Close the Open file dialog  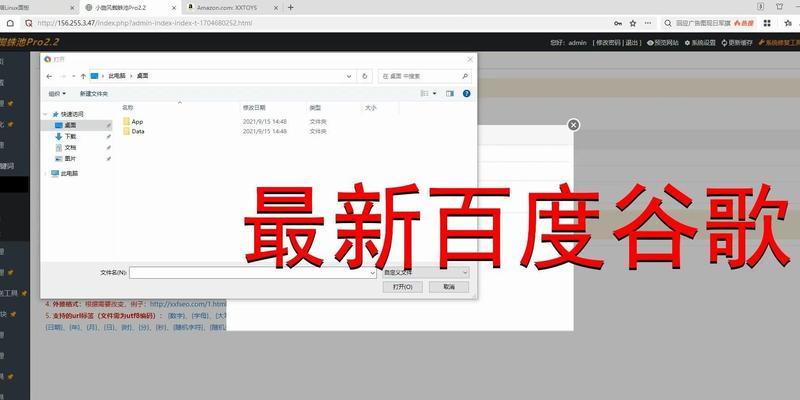coord(470,59)
